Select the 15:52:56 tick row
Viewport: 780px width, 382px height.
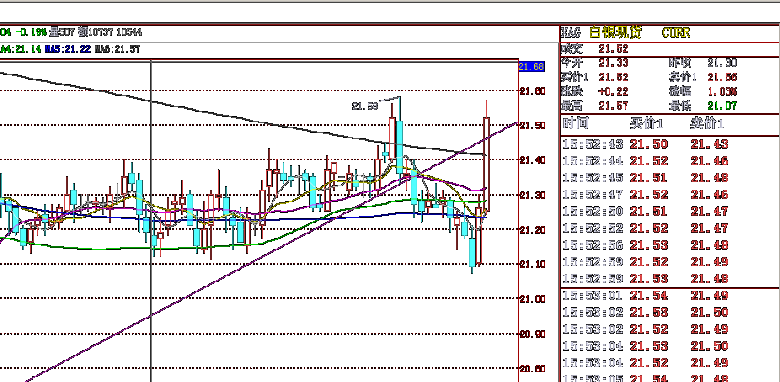click(670, 245)
